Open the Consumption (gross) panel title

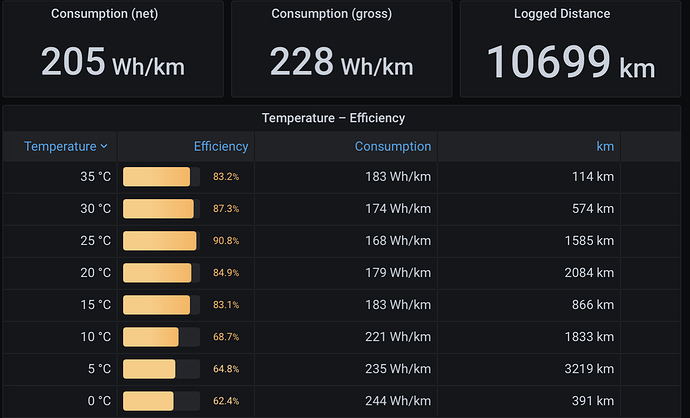click(x=331, y=14)
